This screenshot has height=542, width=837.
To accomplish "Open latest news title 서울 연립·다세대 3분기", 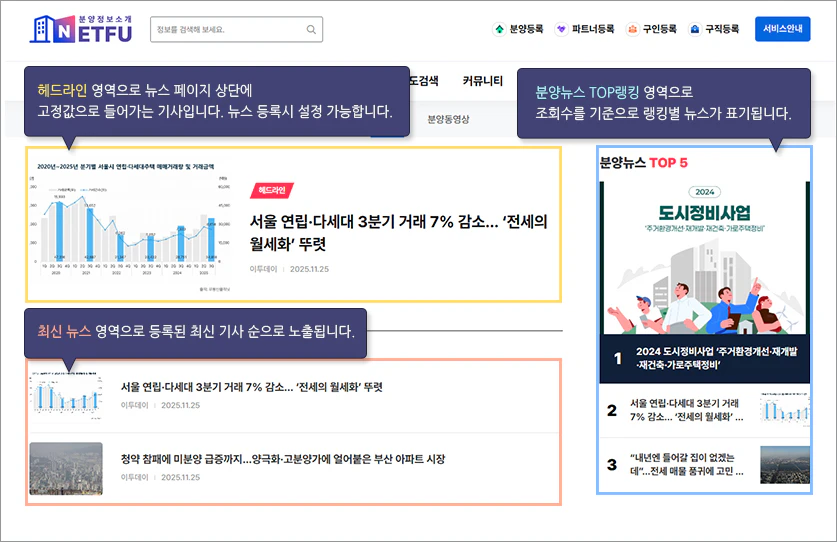I will click(x=251, y=387).
